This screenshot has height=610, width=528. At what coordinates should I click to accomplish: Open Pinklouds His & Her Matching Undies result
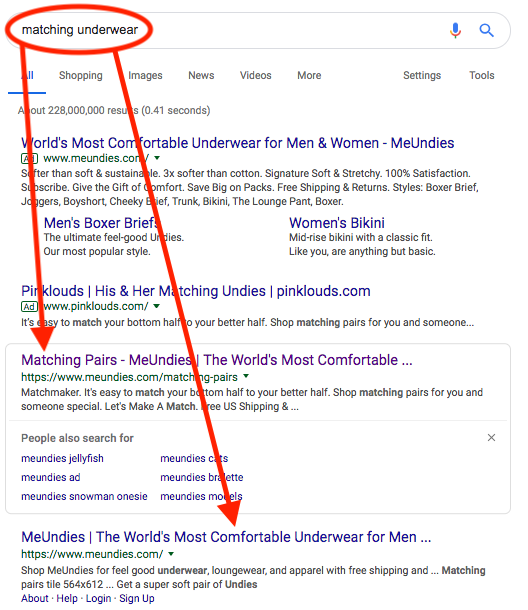coord(196,291)
